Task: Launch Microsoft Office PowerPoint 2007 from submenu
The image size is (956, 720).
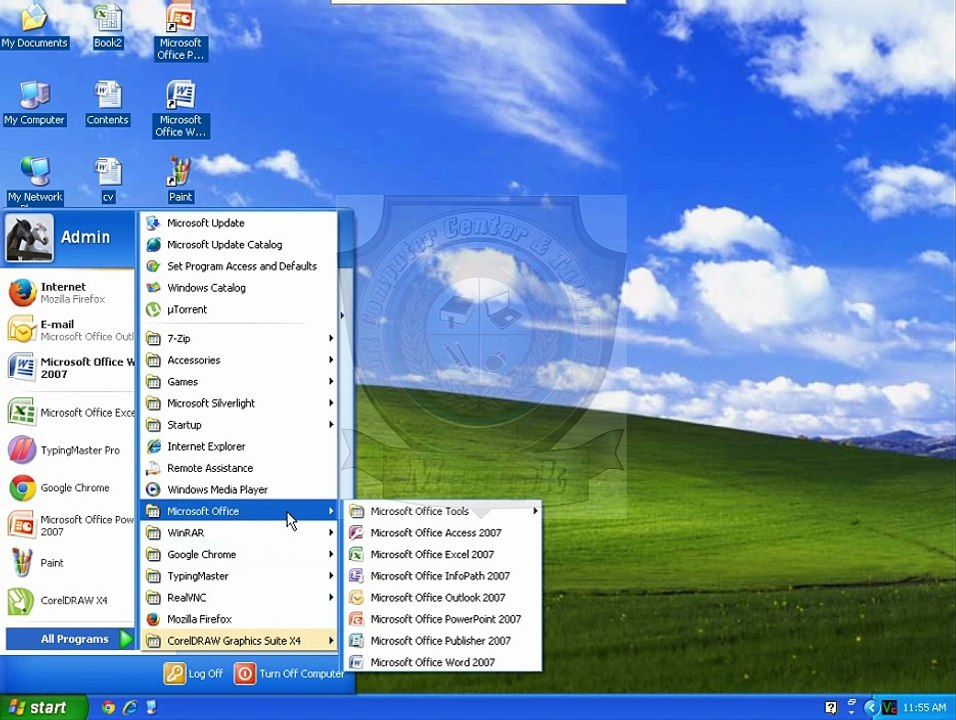Action: point(443,619)
